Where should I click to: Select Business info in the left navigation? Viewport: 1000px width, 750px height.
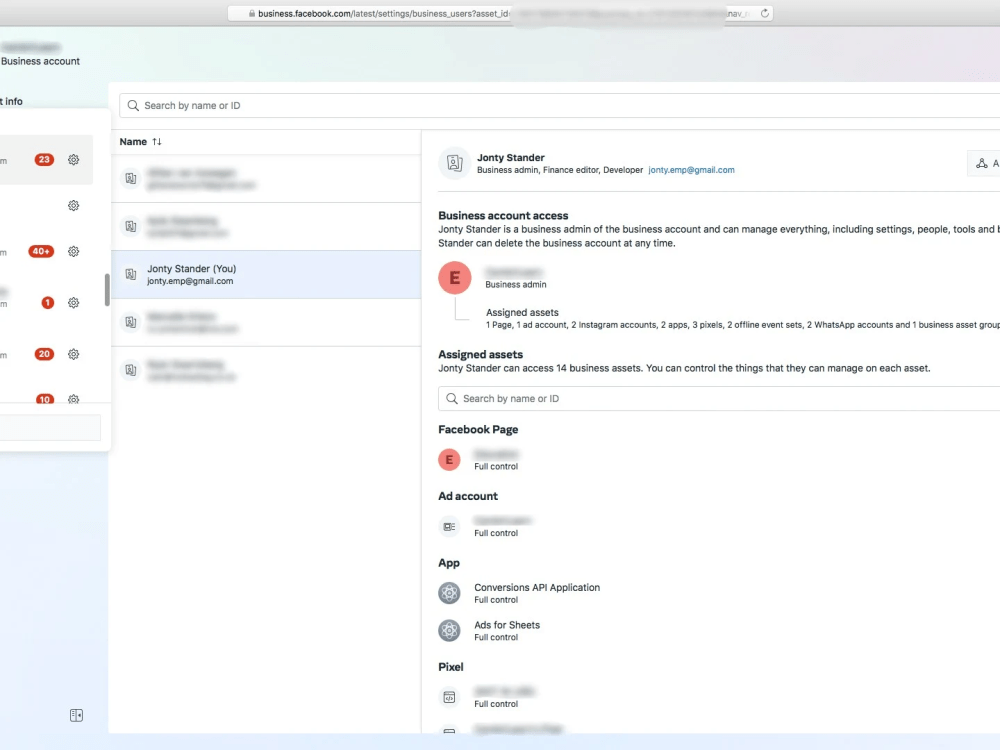tap(10, 101)
